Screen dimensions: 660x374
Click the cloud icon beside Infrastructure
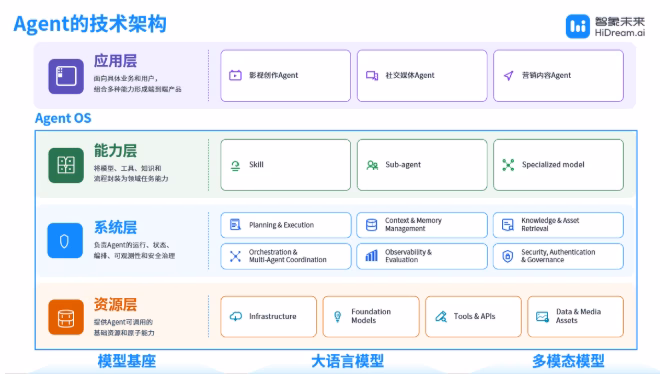pyautogui.click(x=236, y=316)
